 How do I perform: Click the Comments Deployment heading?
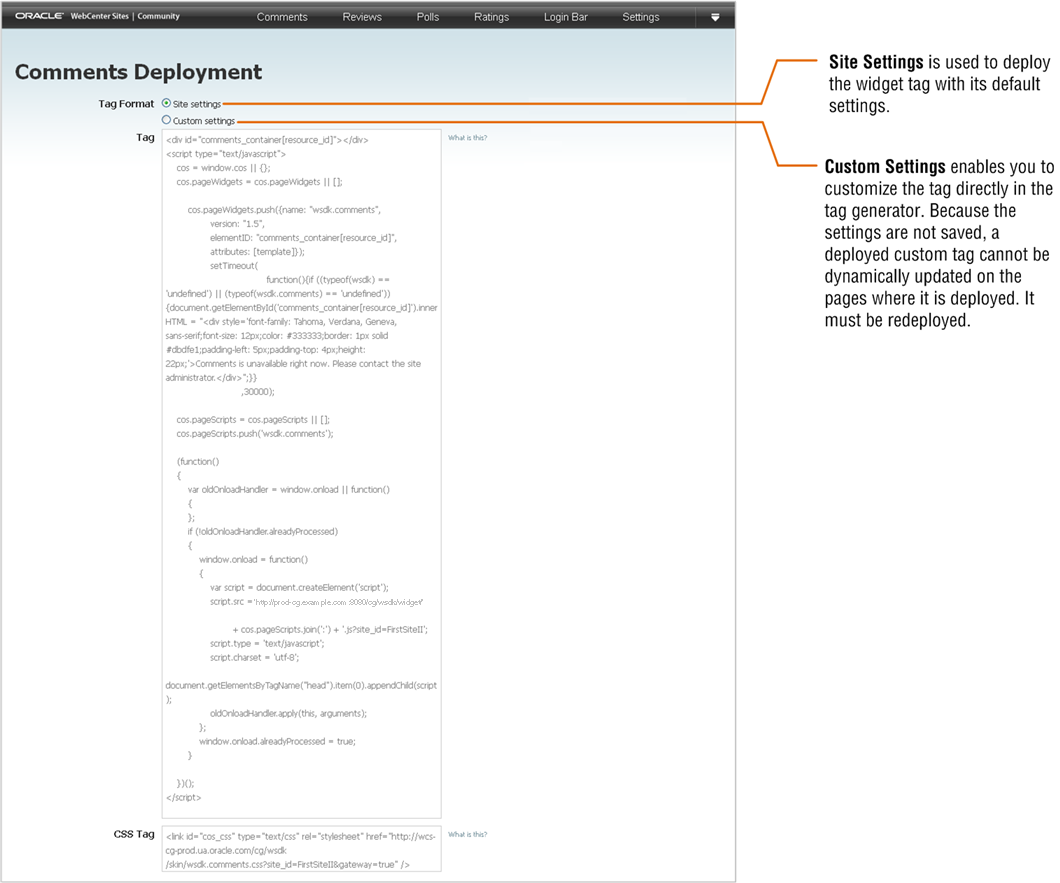tap(139, 72)
